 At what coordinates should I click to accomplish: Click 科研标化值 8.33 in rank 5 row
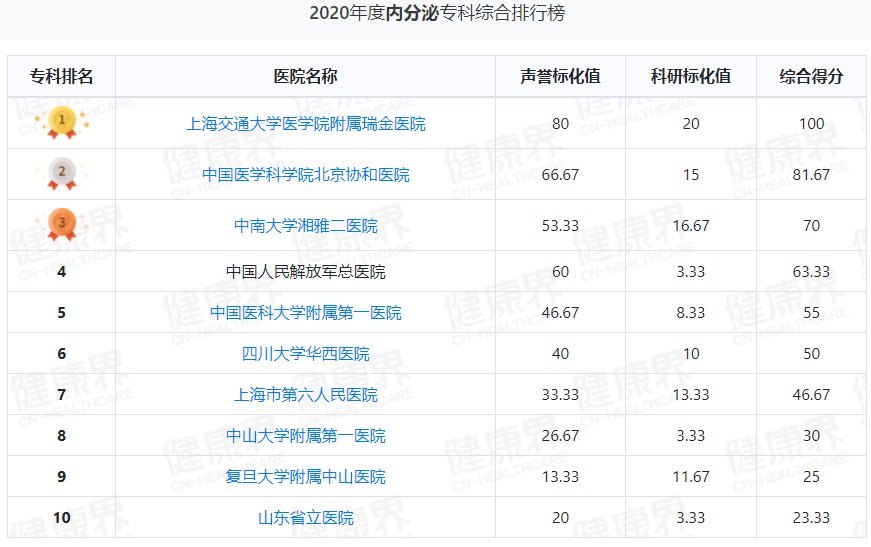[x=691, y=313]
